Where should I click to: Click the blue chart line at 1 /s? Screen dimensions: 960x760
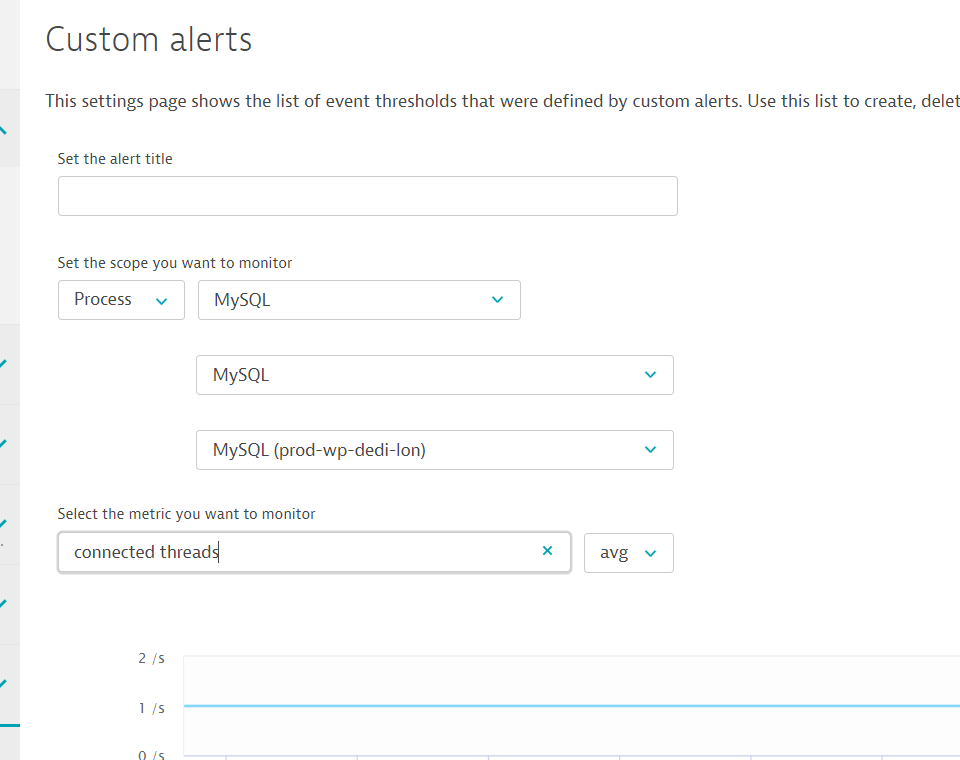[570, 706]
